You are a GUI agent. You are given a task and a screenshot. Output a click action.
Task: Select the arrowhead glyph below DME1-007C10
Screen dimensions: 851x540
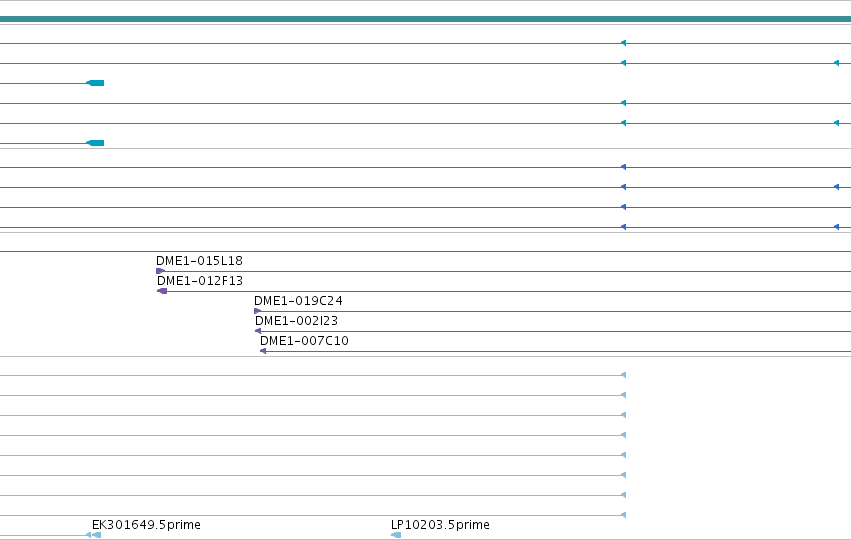pos(263,351)
